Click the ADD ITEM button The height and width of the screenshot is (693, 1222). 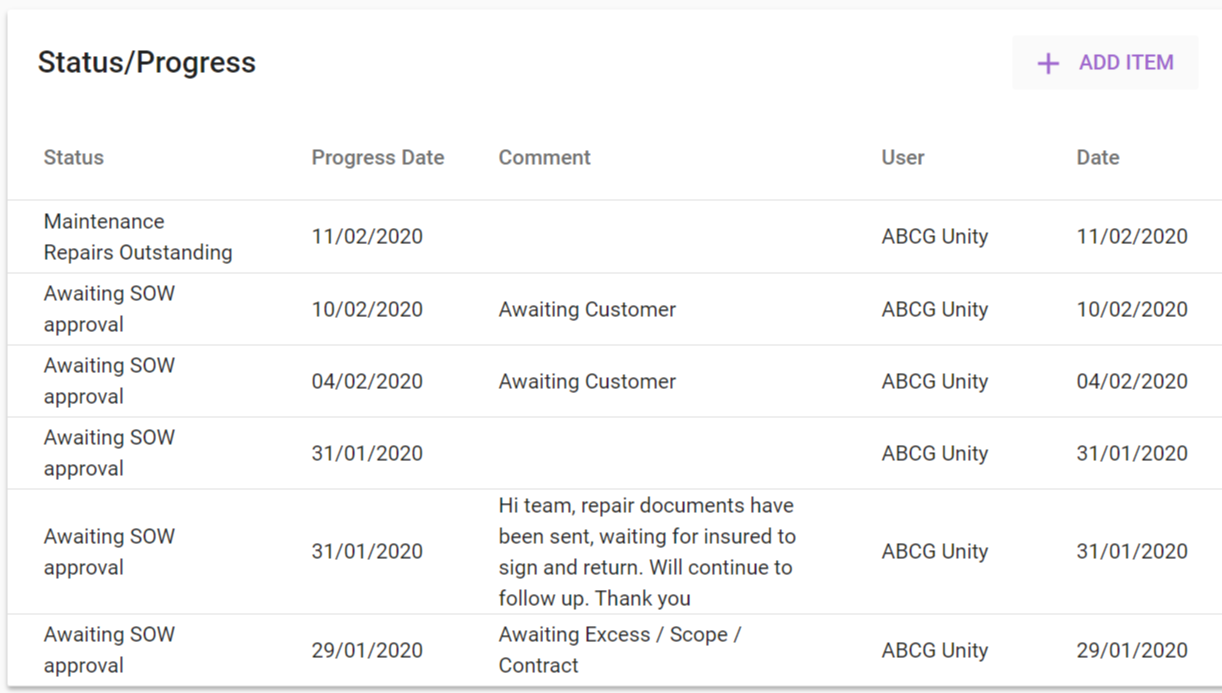click(1105, 63)
